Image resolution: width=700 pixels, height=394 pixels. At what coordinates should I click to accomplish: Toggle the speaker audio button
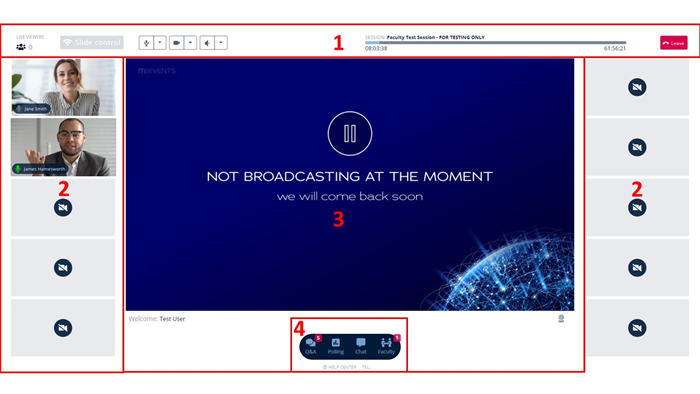coord(207,43)
